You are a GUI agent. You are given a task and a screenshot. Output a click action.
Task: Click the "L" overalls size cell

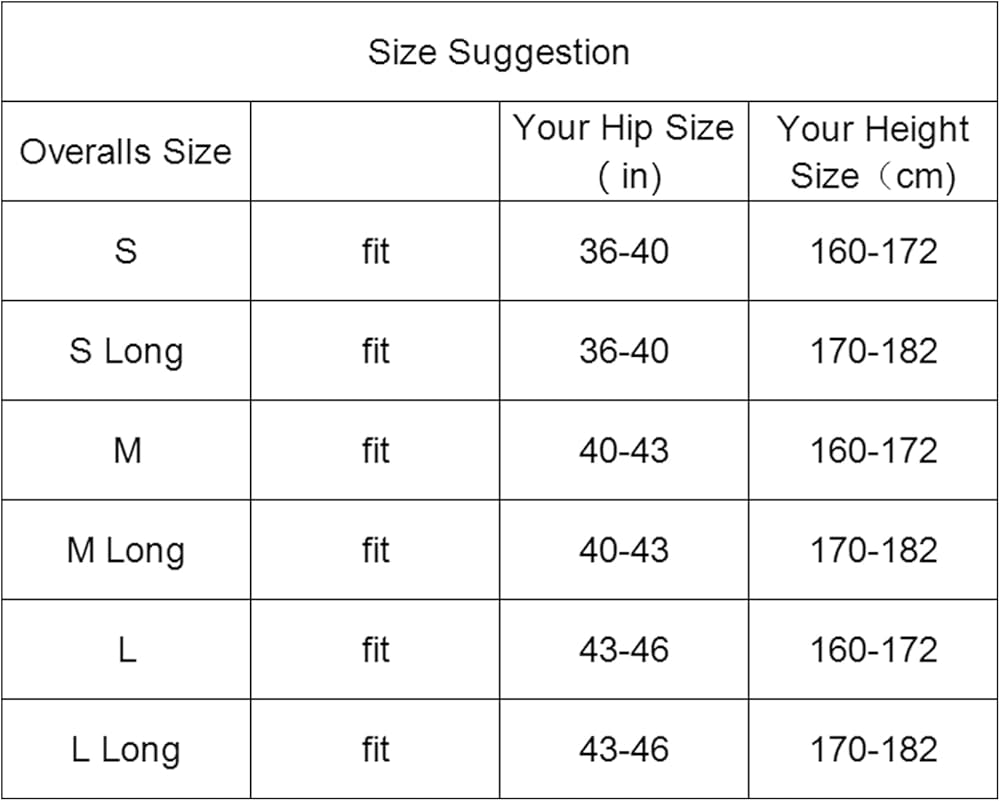126,651
